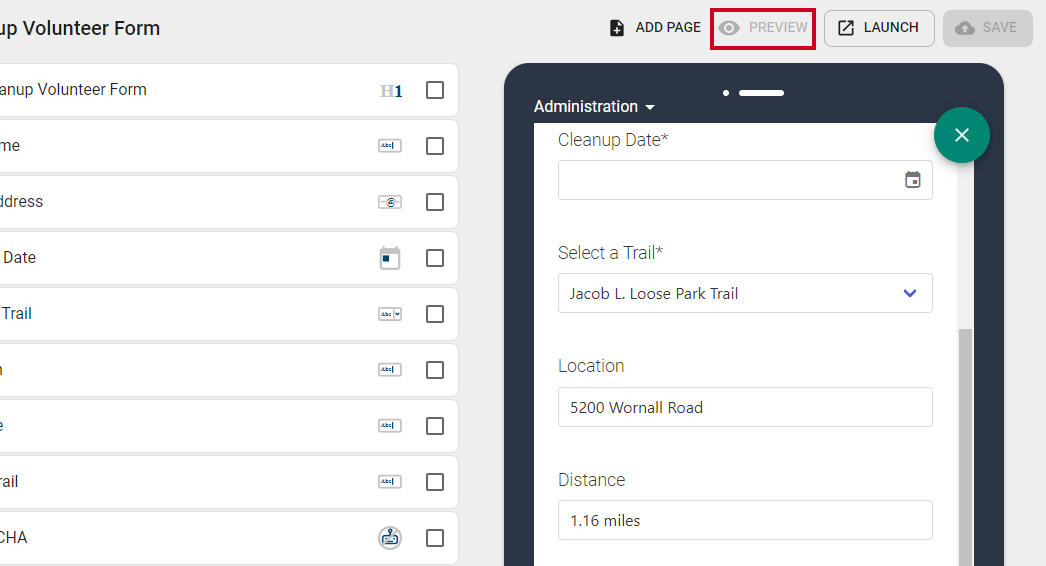
Task: Click the 'up Volunteer Form' page title
Action: point(80,29)
